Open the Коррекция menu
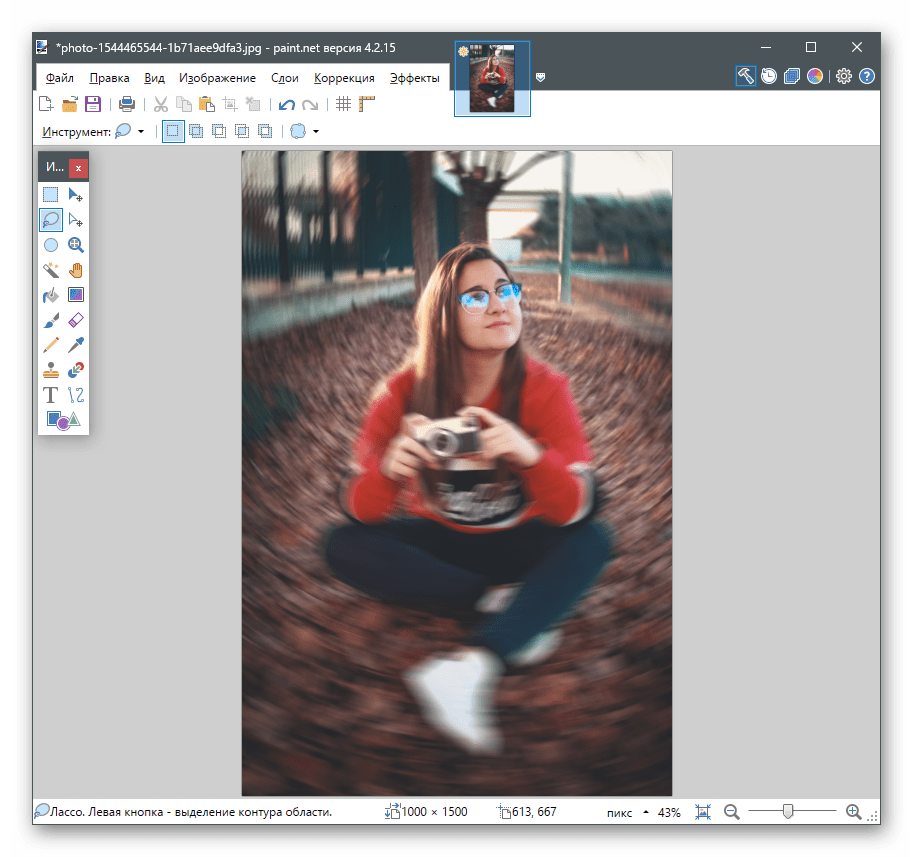The height and width of the screenshot is (857, 913). [344, 78]
